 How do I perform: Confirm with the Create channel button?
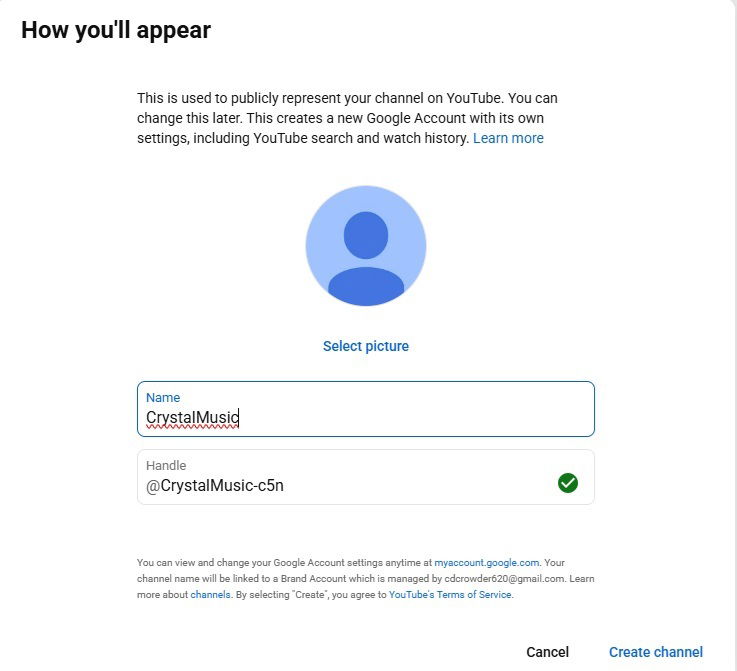pos(656,652)
